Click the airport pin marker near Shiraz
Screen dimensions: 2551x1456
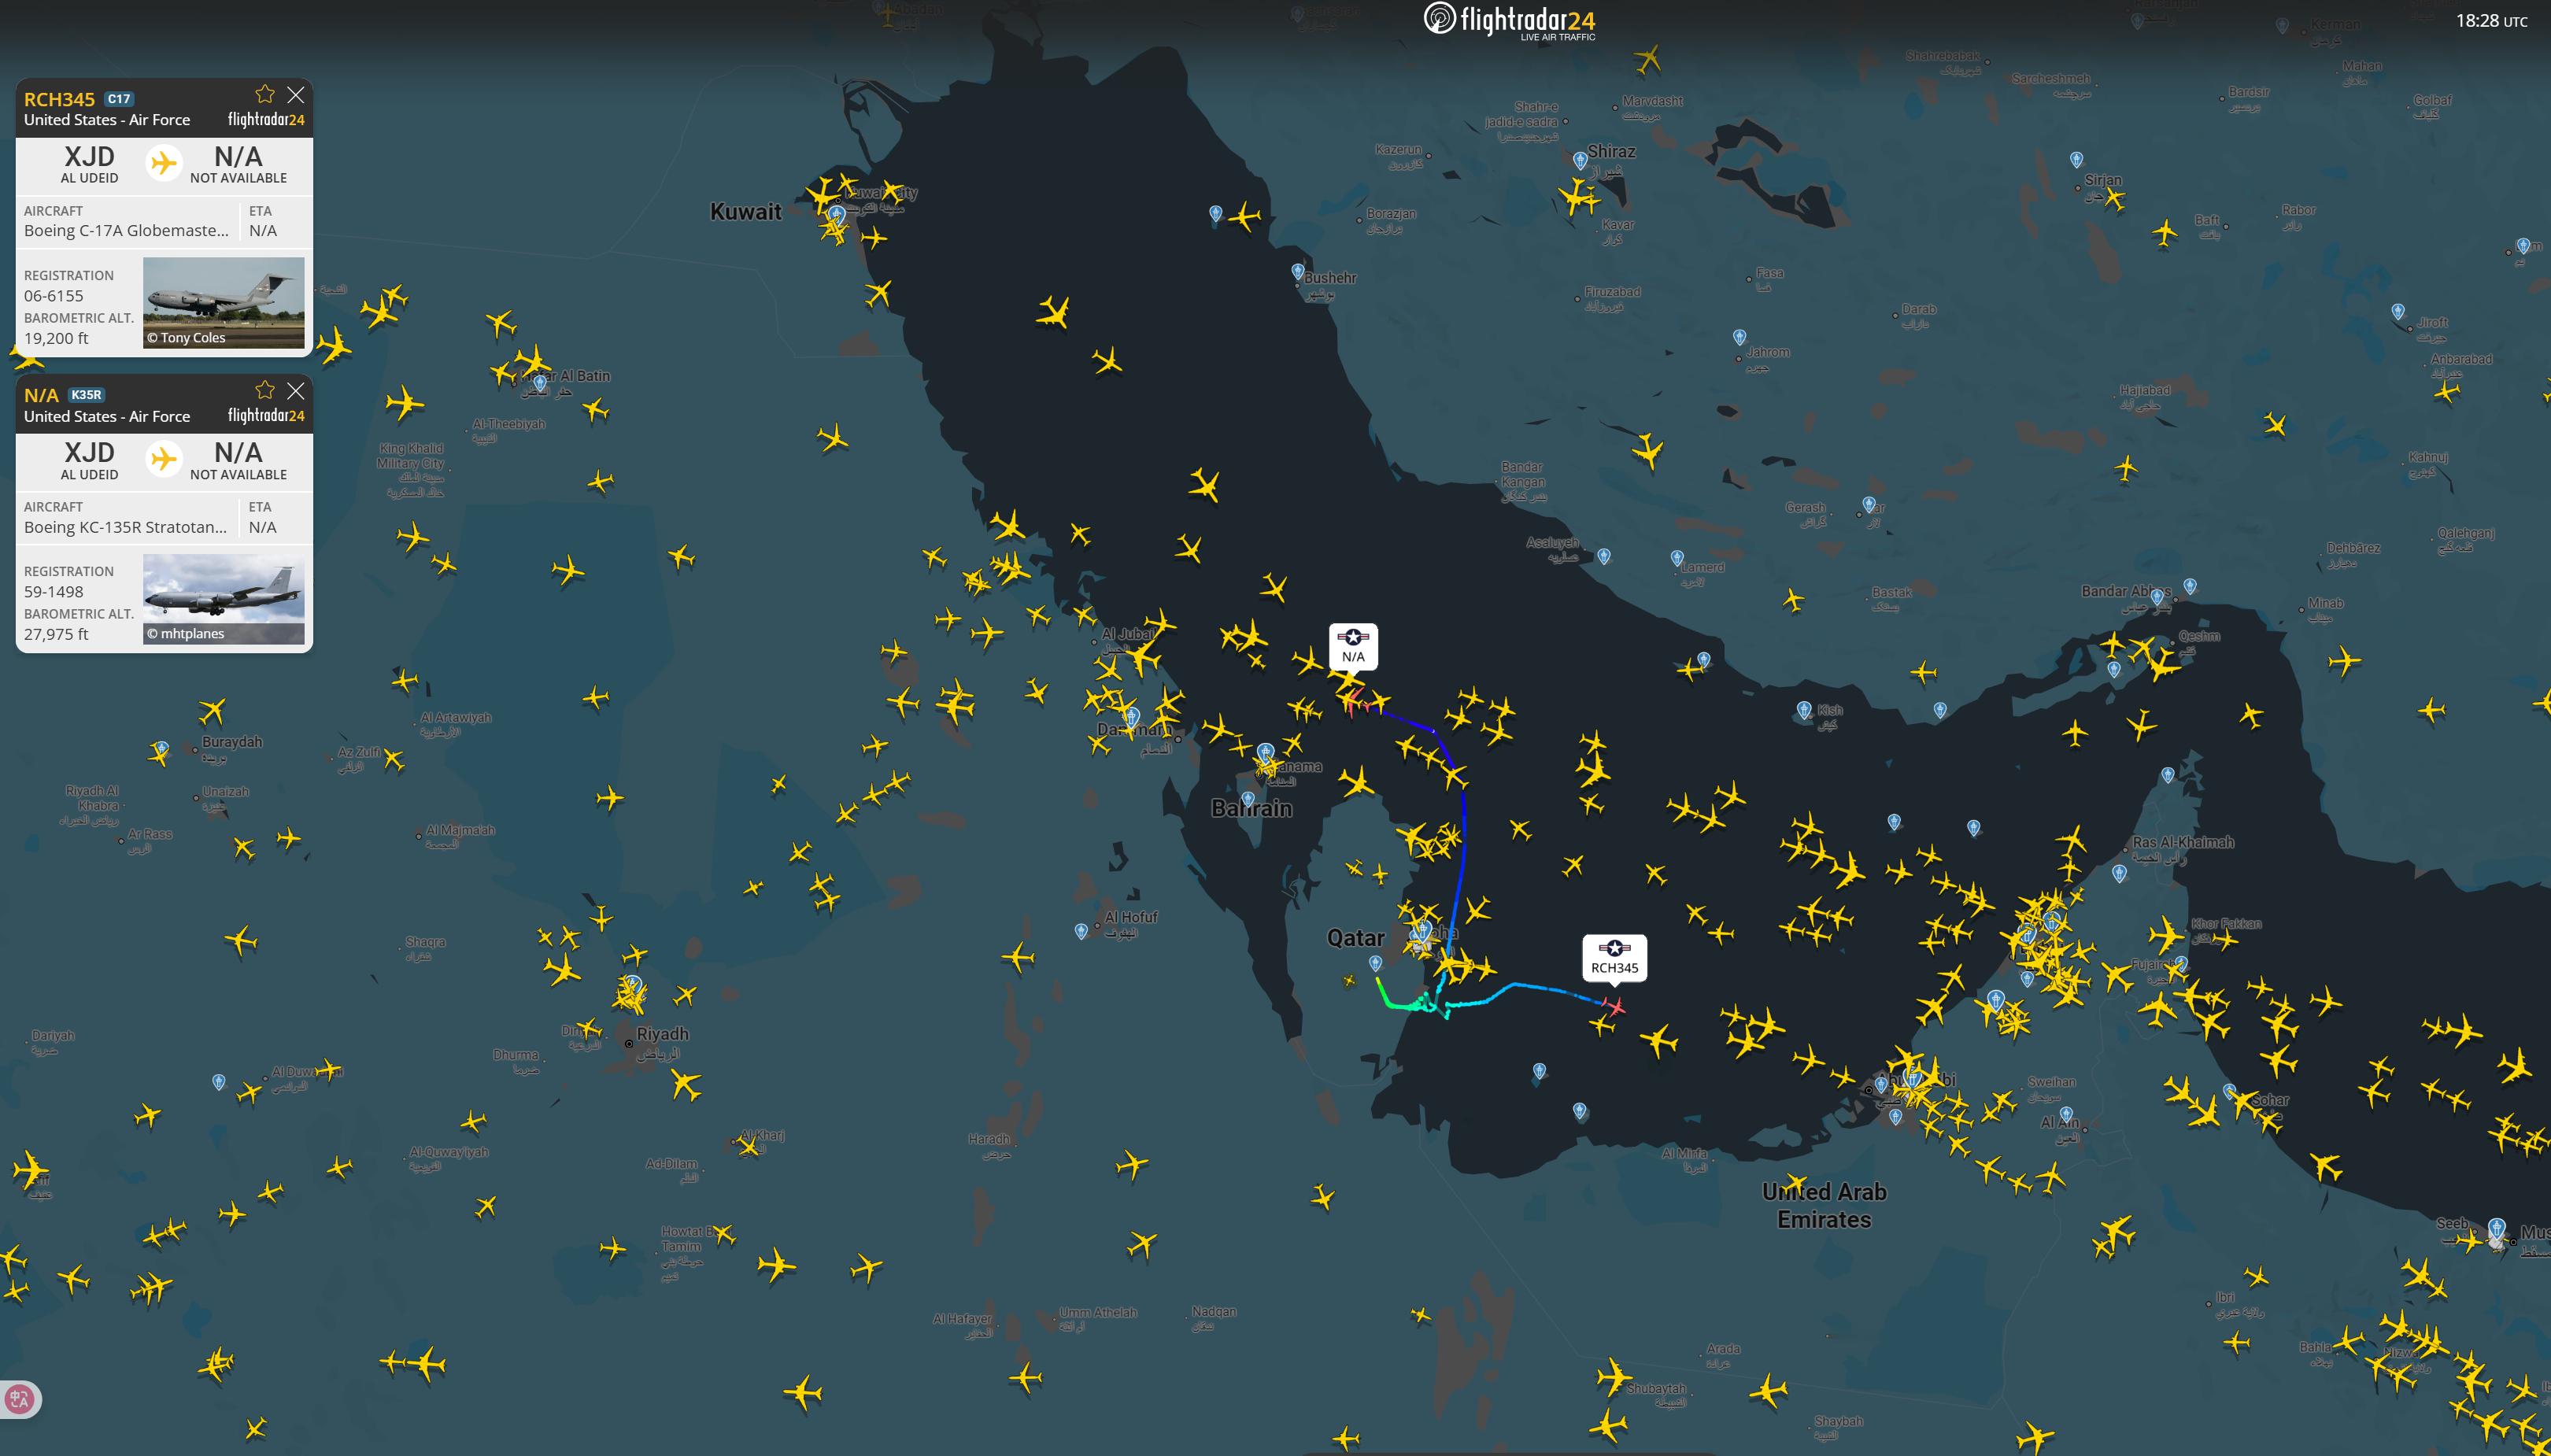1580,160
